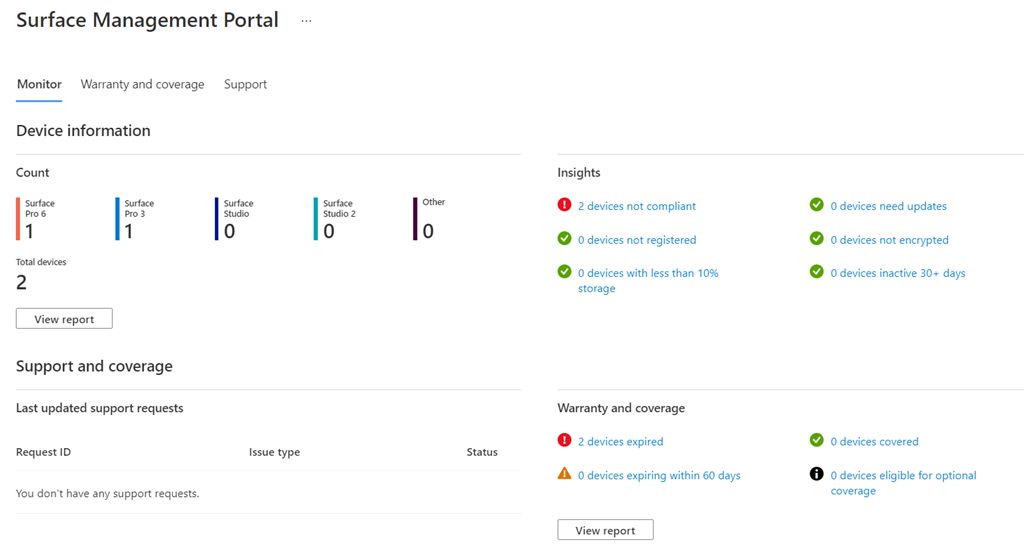The image size is (1024, 560).
Task: Open the Support tab
Action: [245, 84]
